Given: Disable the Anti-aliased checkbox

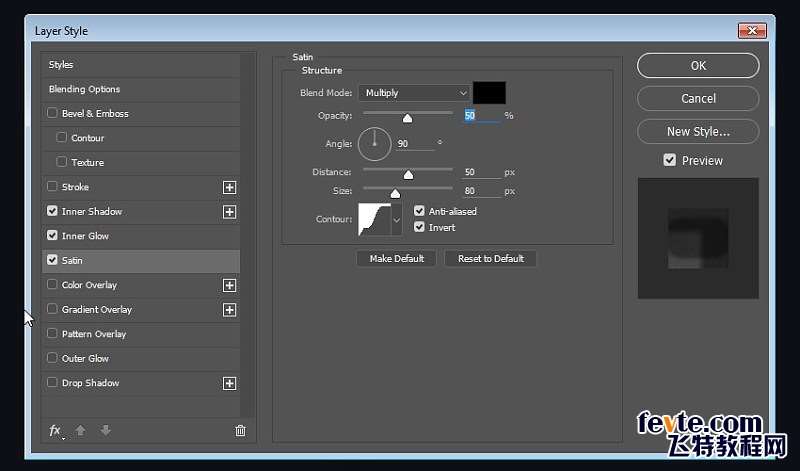Looking at the screenshot, I should click(419, 211).
